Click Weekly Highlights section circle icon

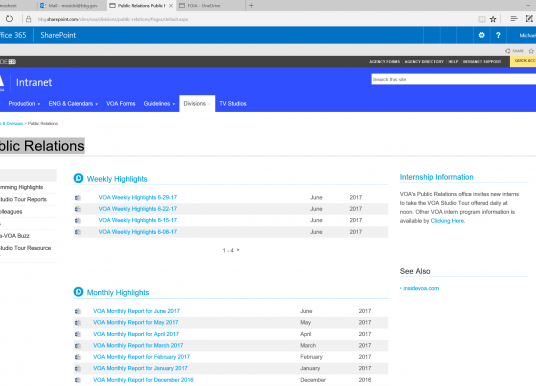click(x=78, y=178)
